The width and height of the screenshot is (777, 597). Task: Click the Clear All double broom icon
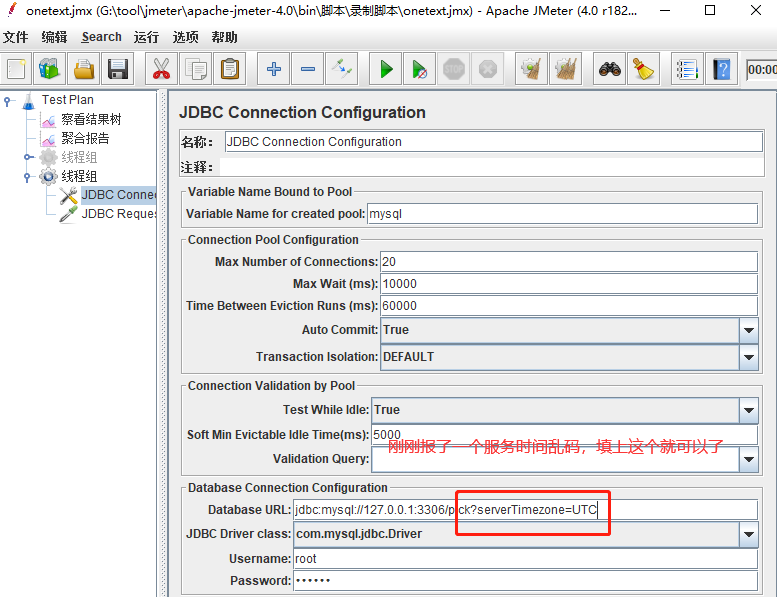566,69
